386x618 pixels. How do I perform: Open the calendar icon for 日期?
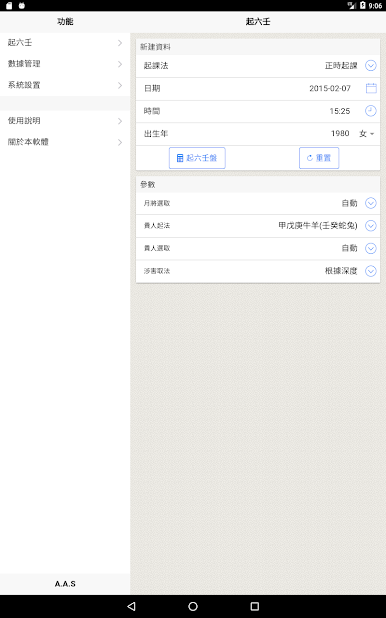point(371,88)
